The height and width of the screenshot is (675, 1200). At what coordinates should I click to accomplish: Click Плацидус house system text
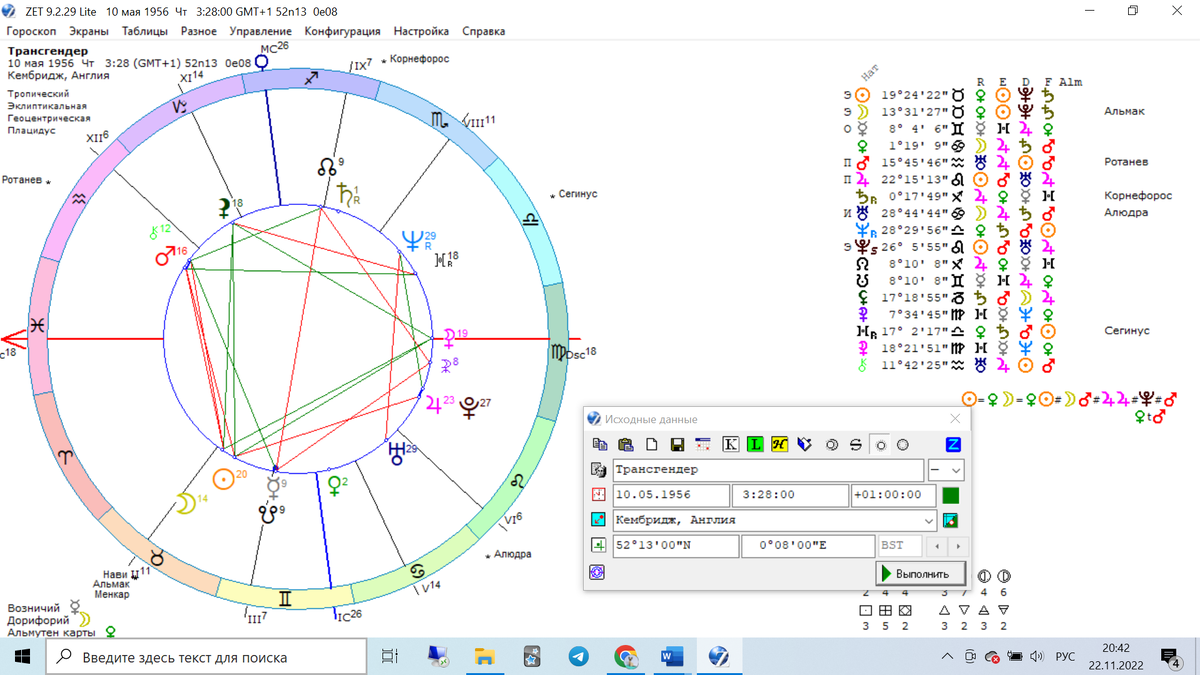click(32, 130)
